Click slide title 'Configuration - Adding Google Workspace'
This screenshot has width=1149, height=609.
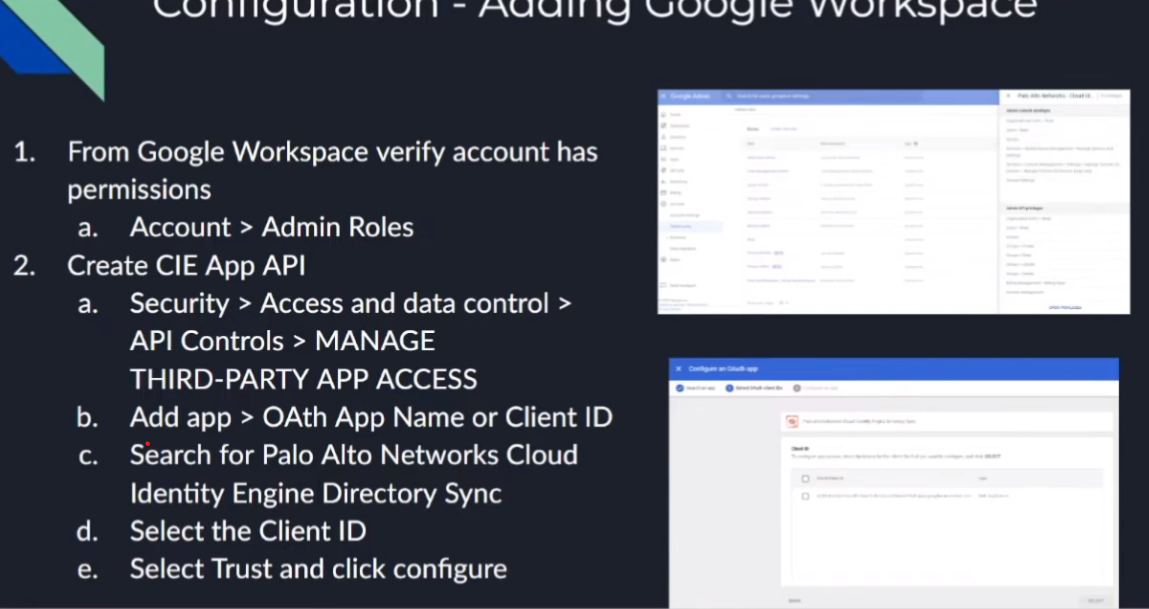pos(594,9)
